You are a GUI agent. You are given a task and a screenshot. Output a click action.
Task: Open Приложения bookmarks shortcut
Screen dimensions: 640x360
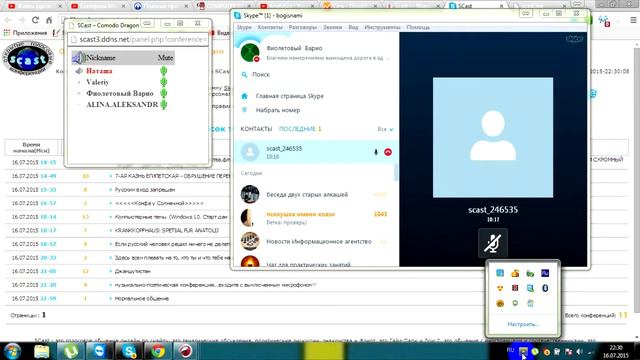coord(25,33)
